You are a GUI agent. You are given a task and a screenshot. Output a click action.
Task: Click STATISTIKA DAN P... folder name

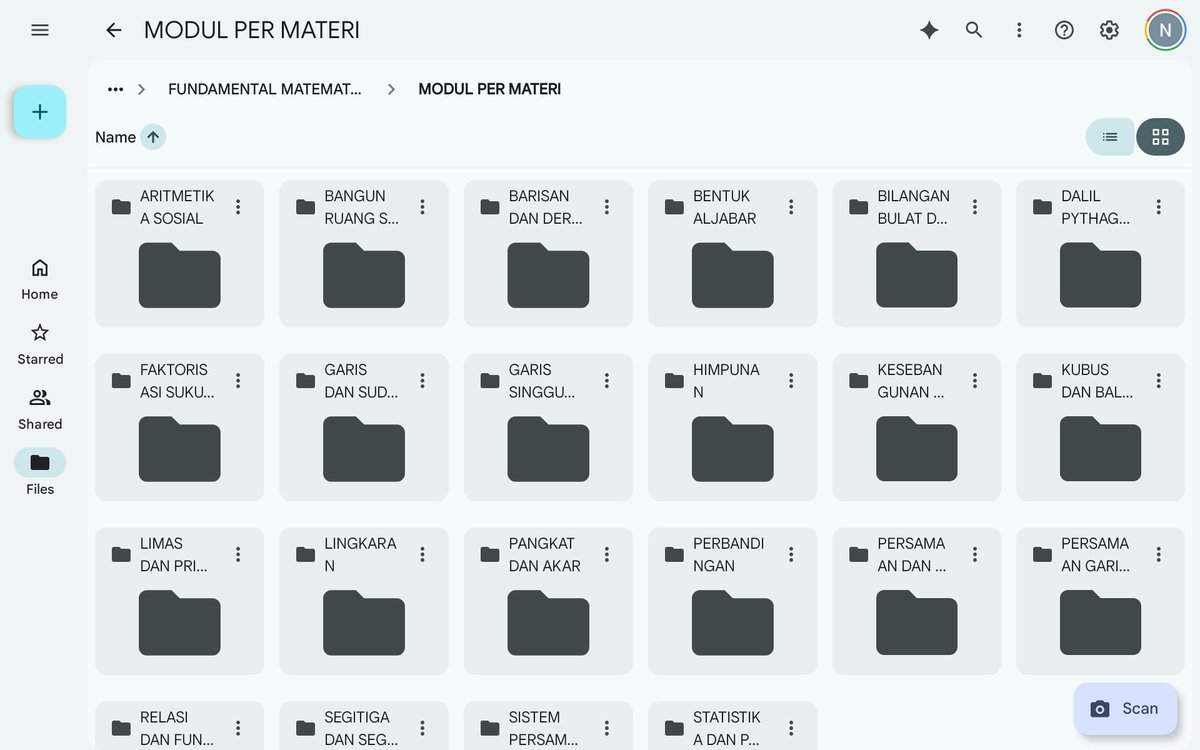tap(727, 729)
